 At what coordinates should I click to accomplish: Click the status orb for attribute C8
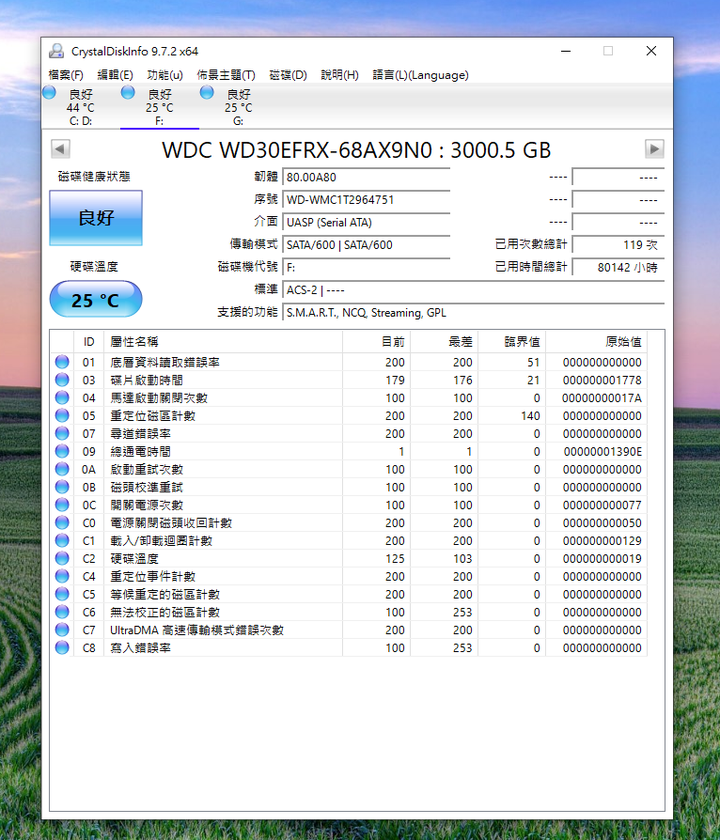coord(62,648)
